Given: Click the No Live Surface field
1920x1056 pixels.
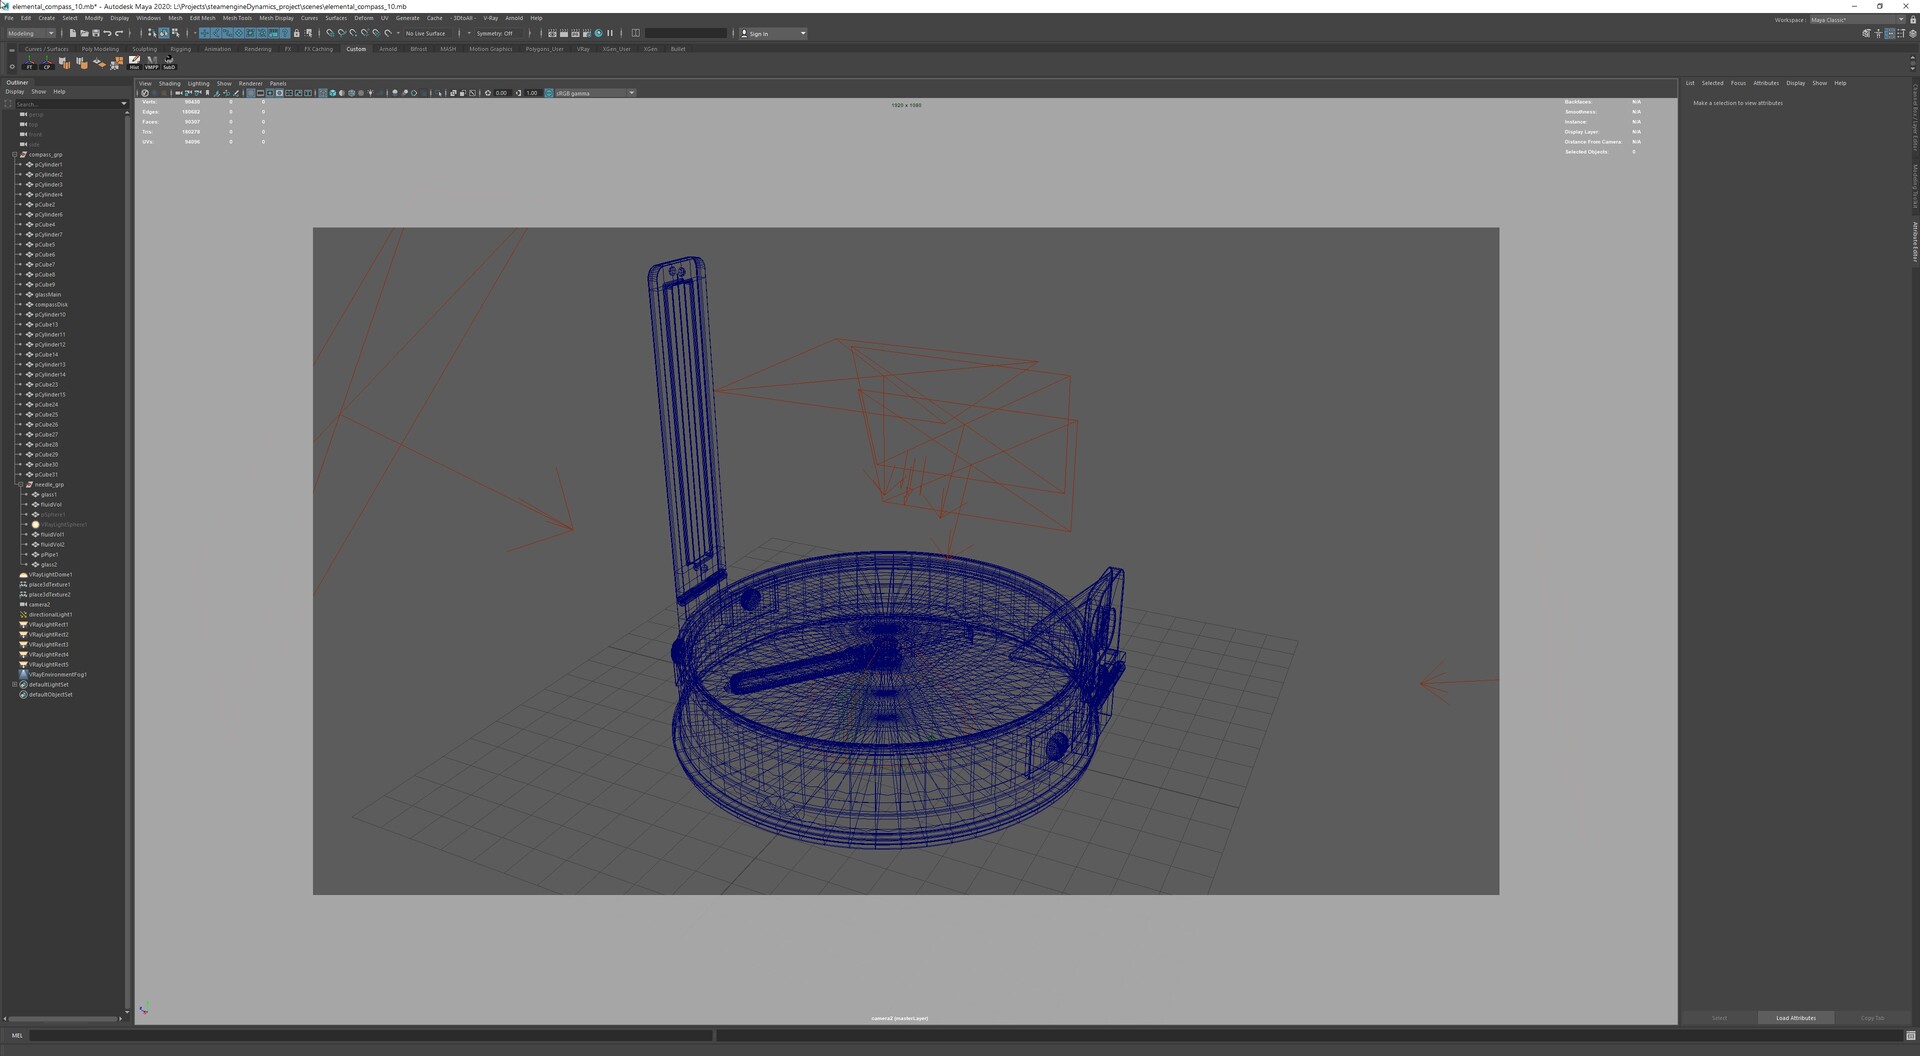Looking at the screenshot, I should tap(427, 33).
